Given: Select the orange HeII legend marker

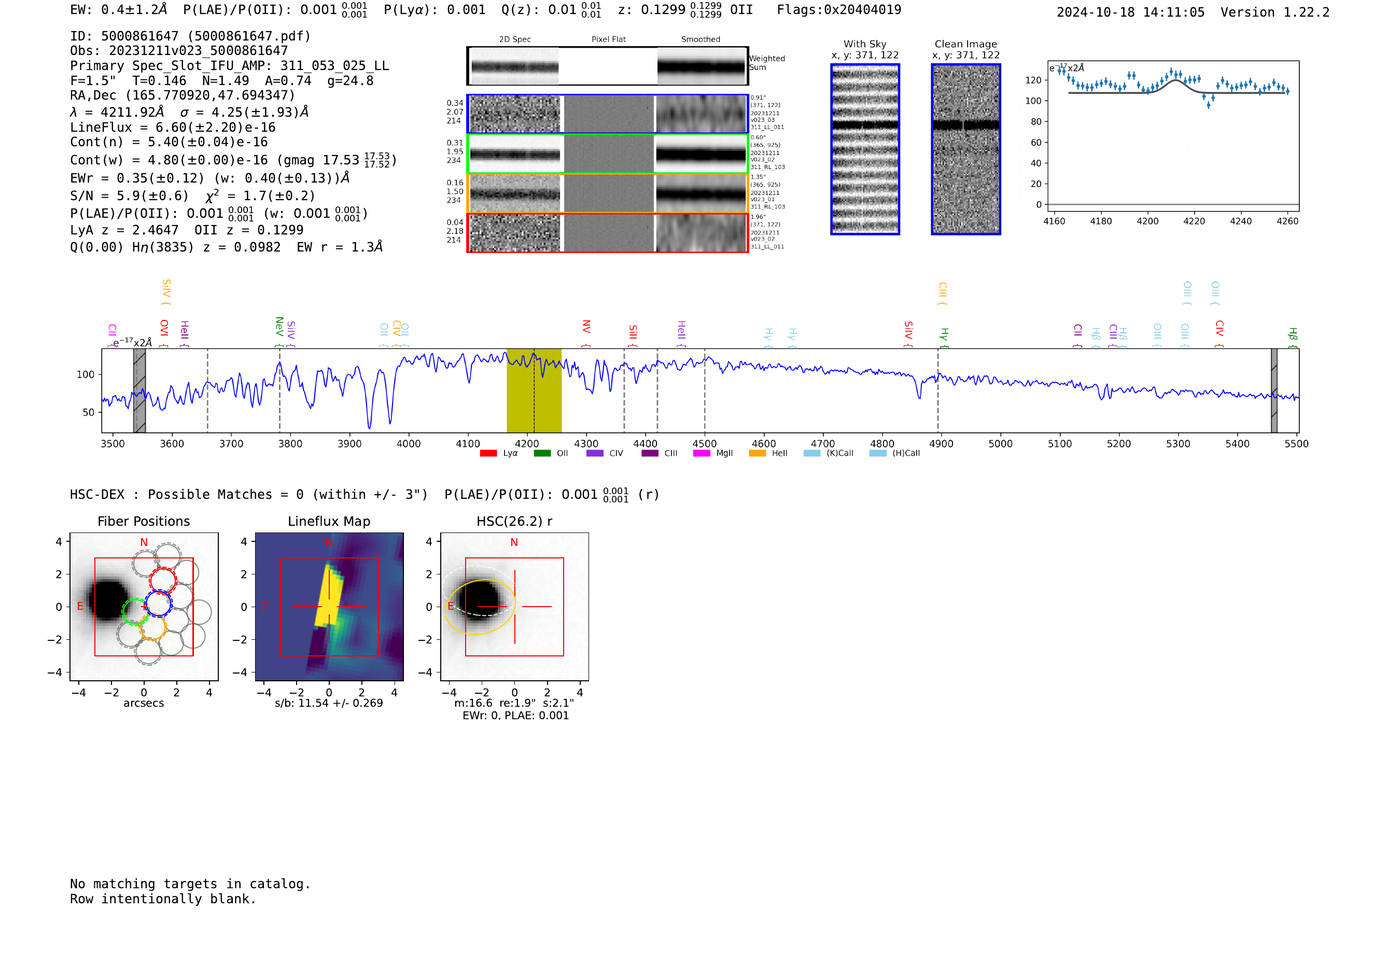Looking at the screenshot, I should tap(757, 454).
